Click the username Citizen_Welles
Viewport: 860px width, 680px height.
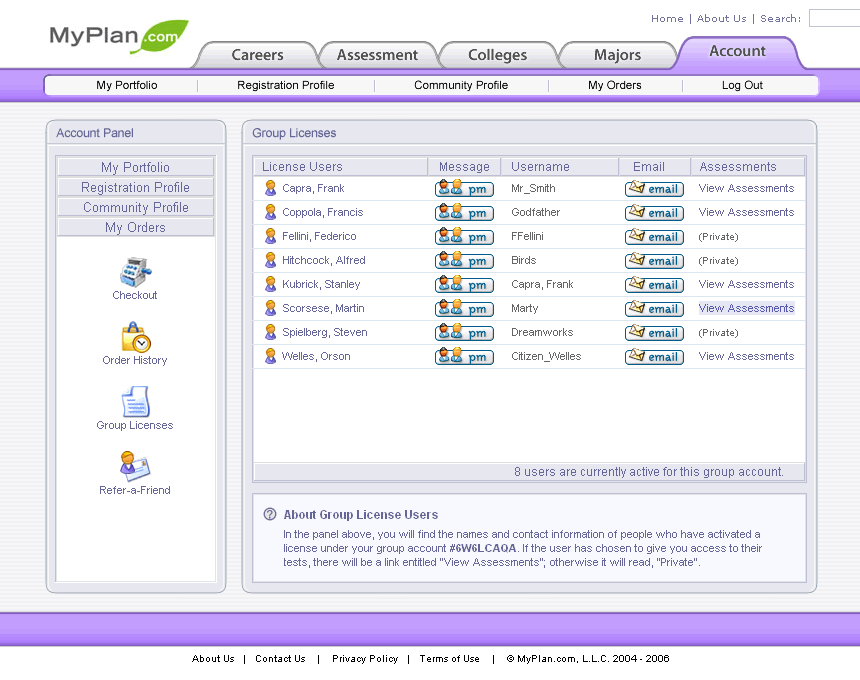[546, 356]
